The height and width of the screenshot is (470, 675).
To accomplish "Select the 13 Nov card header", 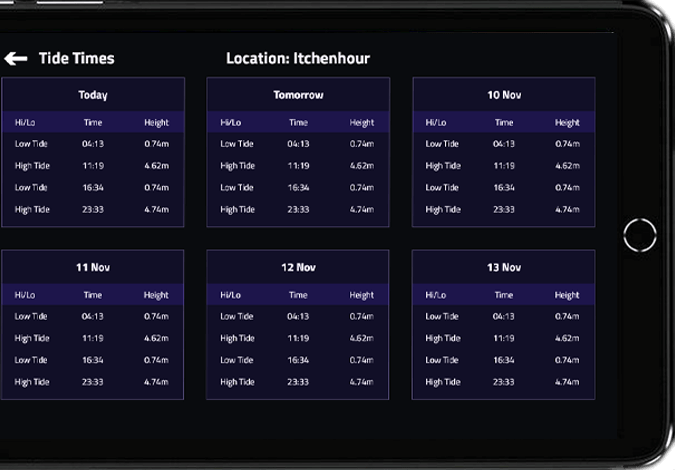I will pos(504,268).
